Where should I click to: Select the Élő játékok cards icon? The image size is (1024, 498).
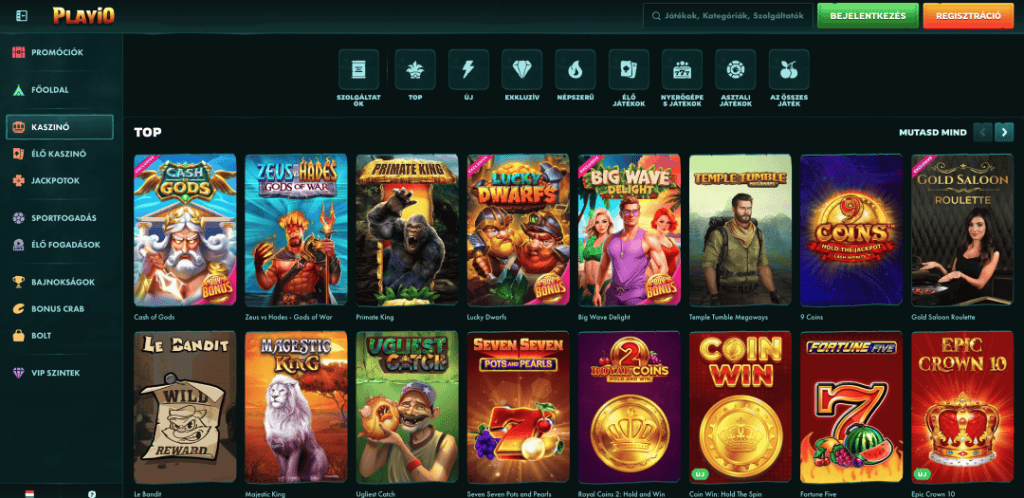(629, 69)
